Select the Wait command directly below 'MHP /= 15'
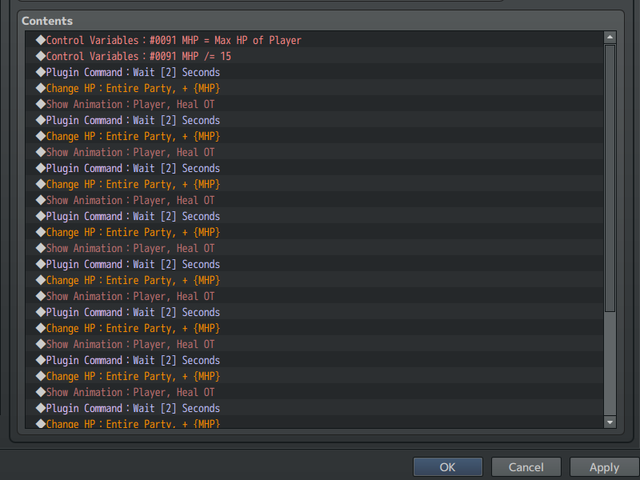The image size is (640, 480). coord(314,72)
